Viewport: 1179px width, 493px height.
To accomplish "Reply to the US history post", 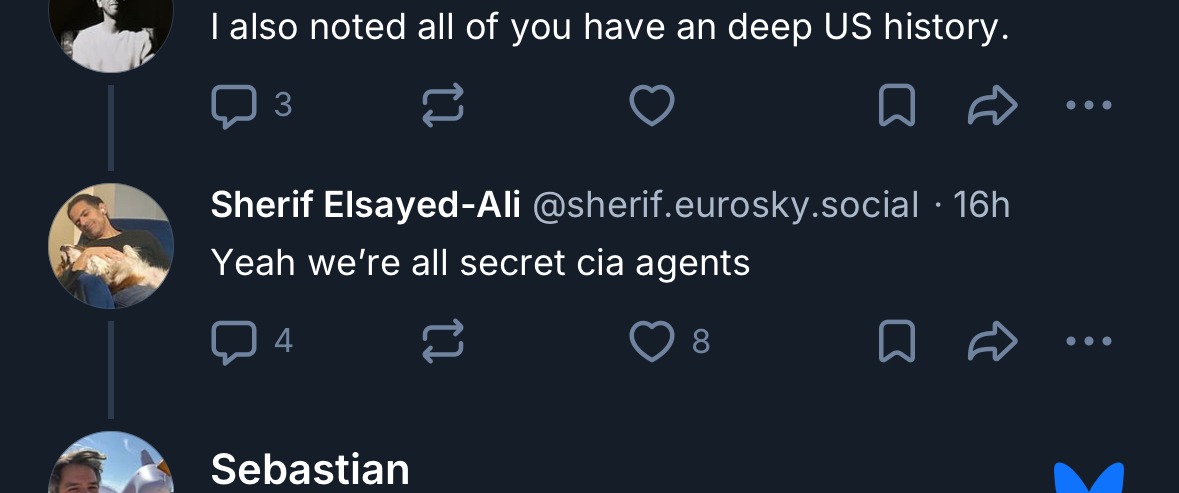I will (234, 106).
